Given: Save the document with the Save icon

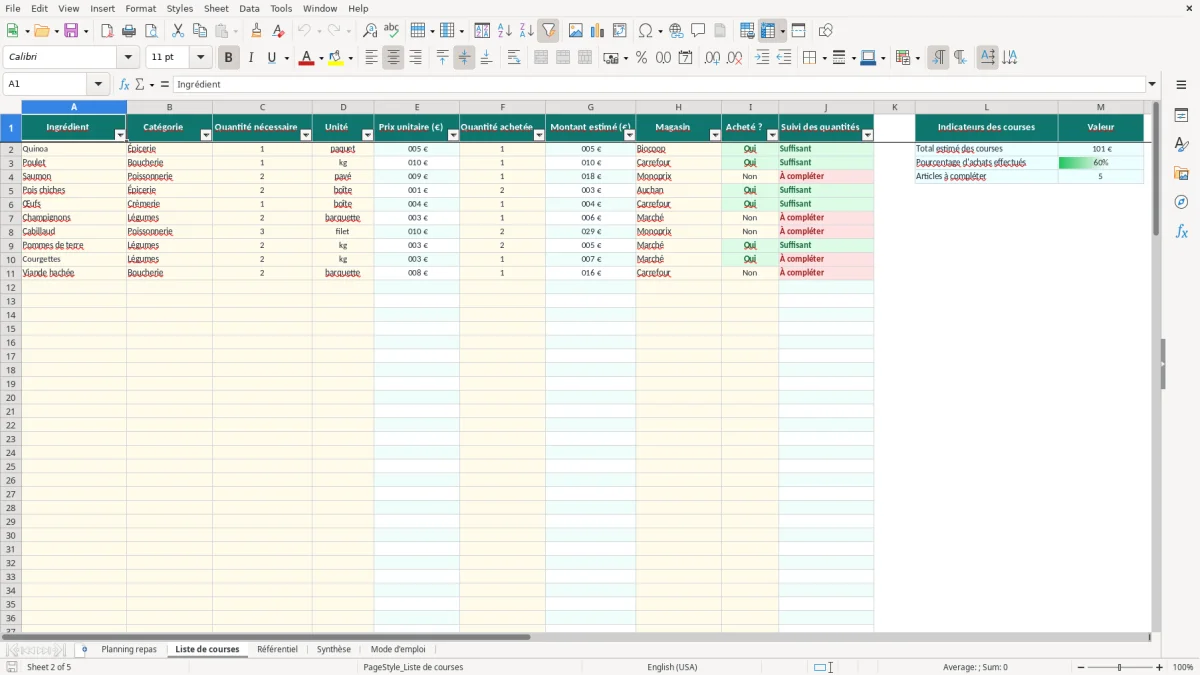Looking at the screenshot, I should click(71, 31).
